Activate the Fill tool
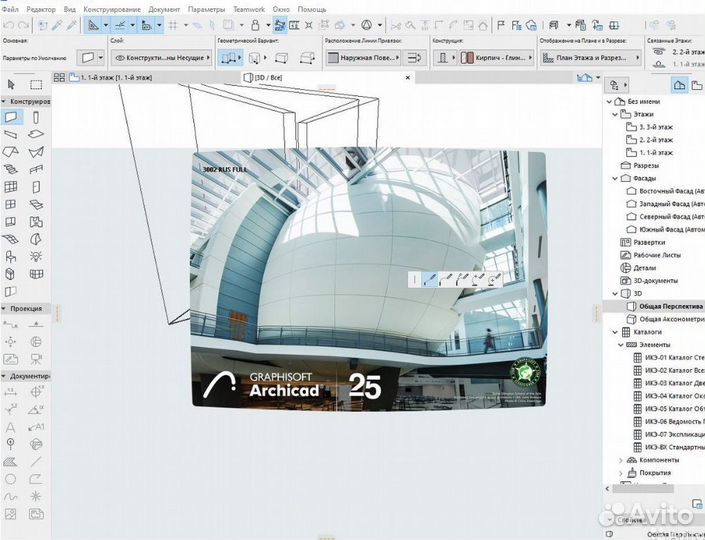 pyautogui.click(x=11, y=462)
